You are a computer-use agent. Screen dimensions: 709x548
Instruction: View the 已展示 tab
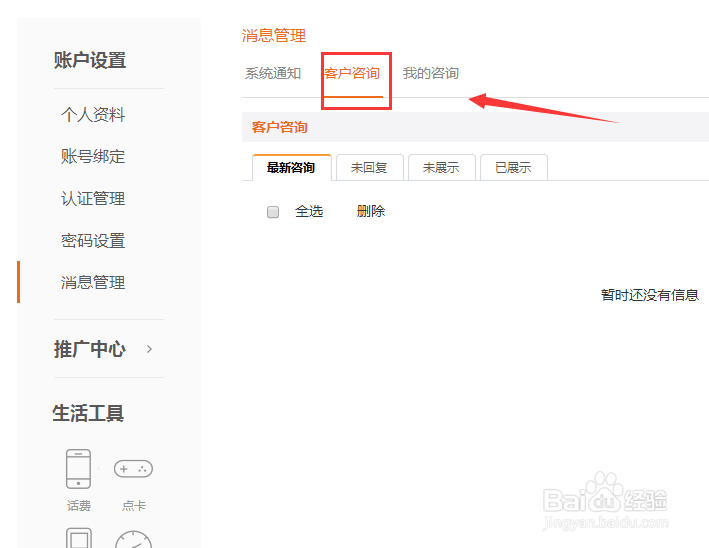point(514,167)
